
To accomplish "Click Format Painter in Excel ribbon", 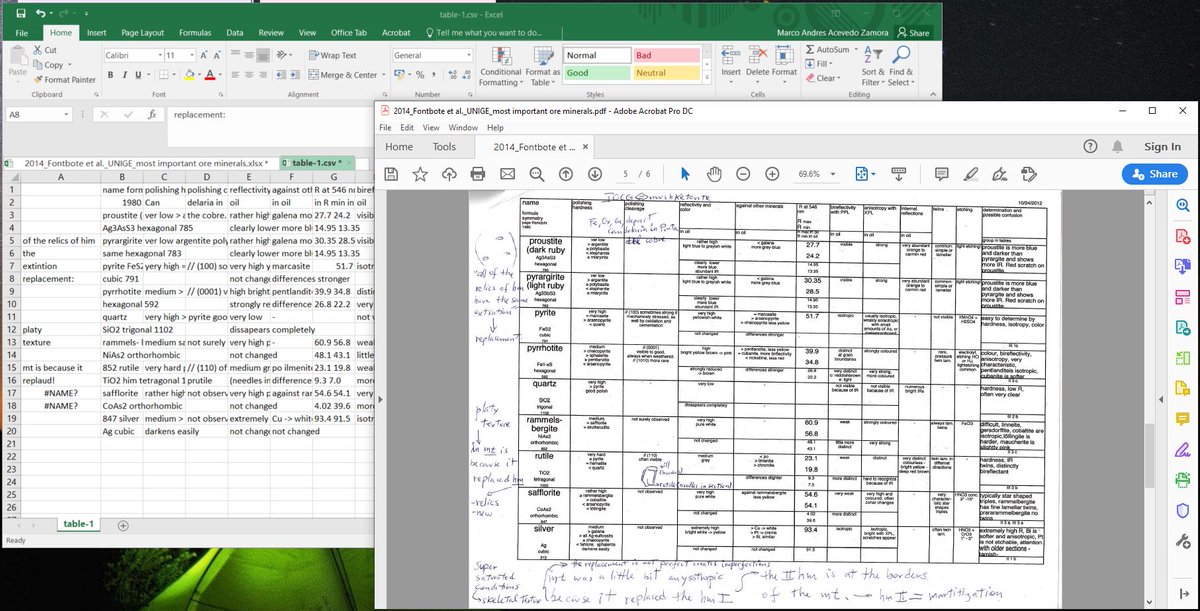I will [63, 79].
